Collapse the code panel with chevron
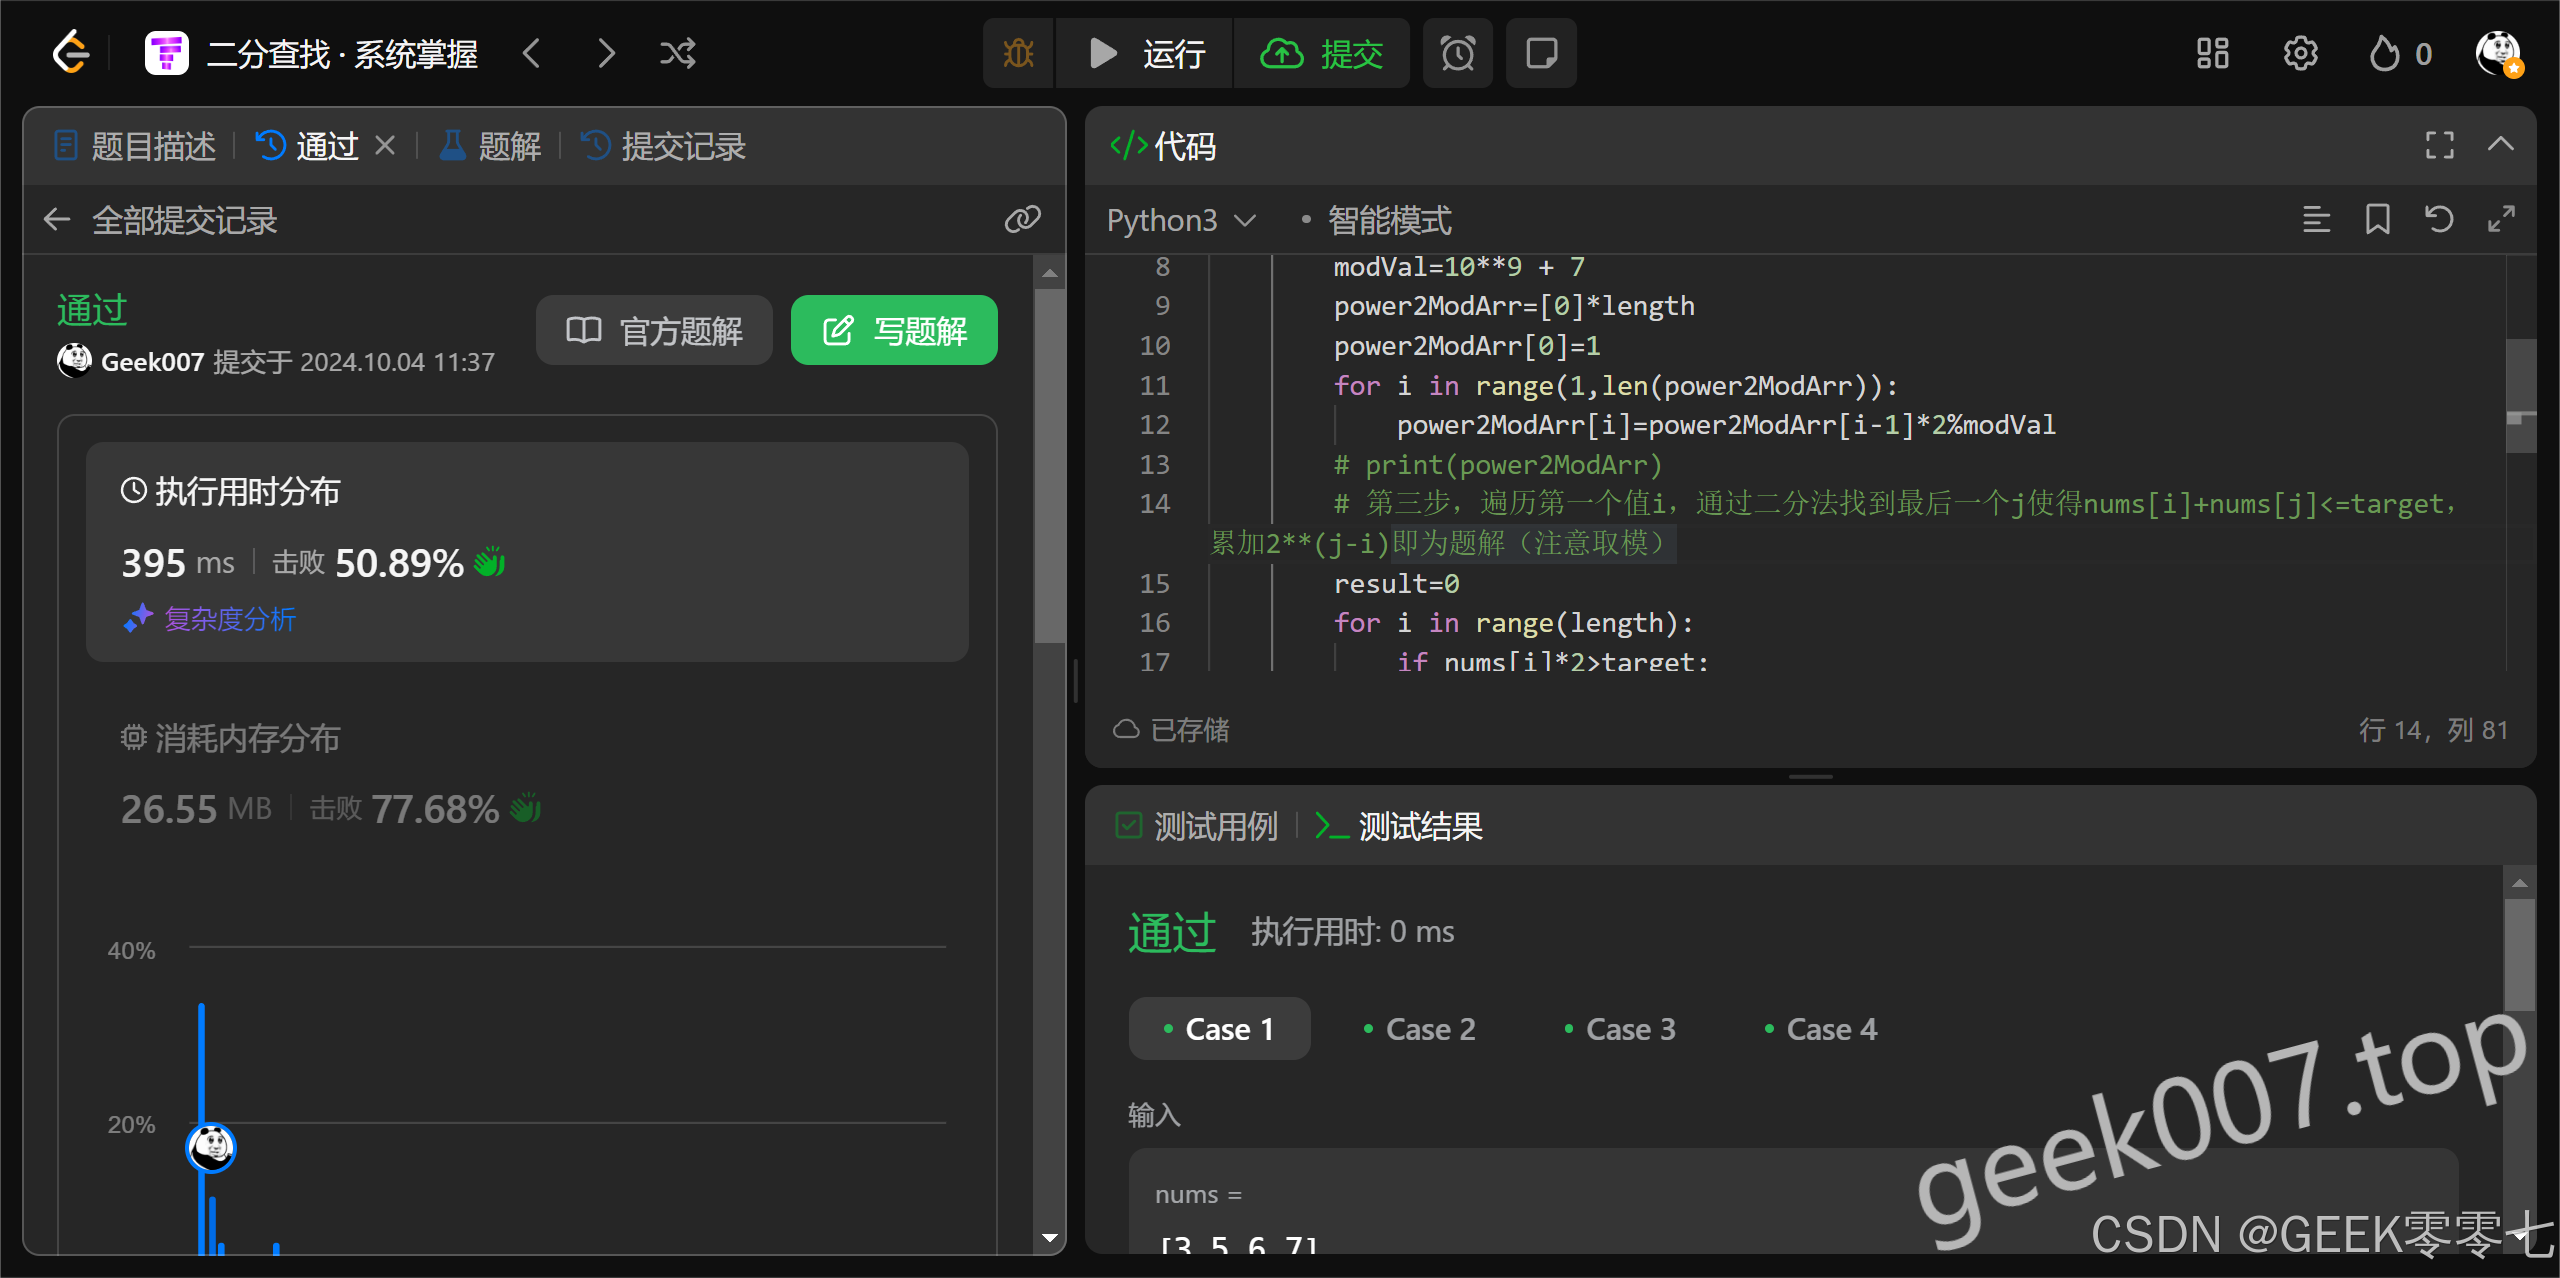 coord(2500,145)
